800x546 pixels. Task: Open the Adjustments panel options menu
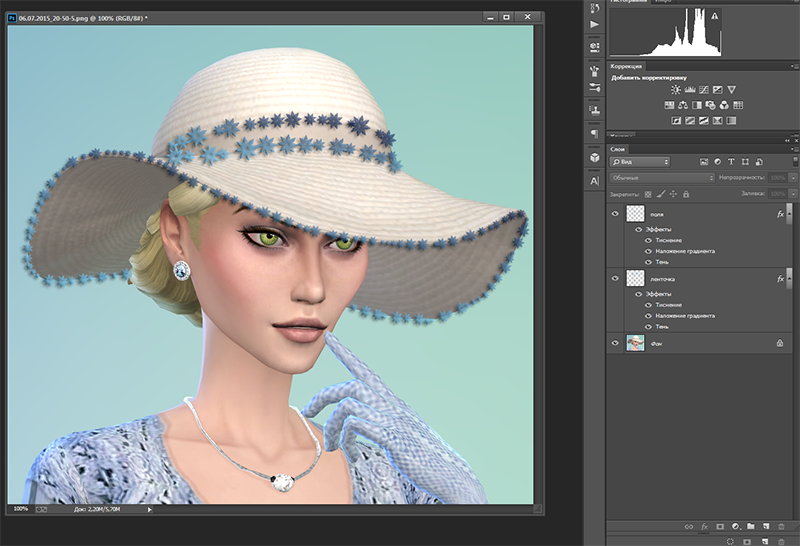coord(794,66)
